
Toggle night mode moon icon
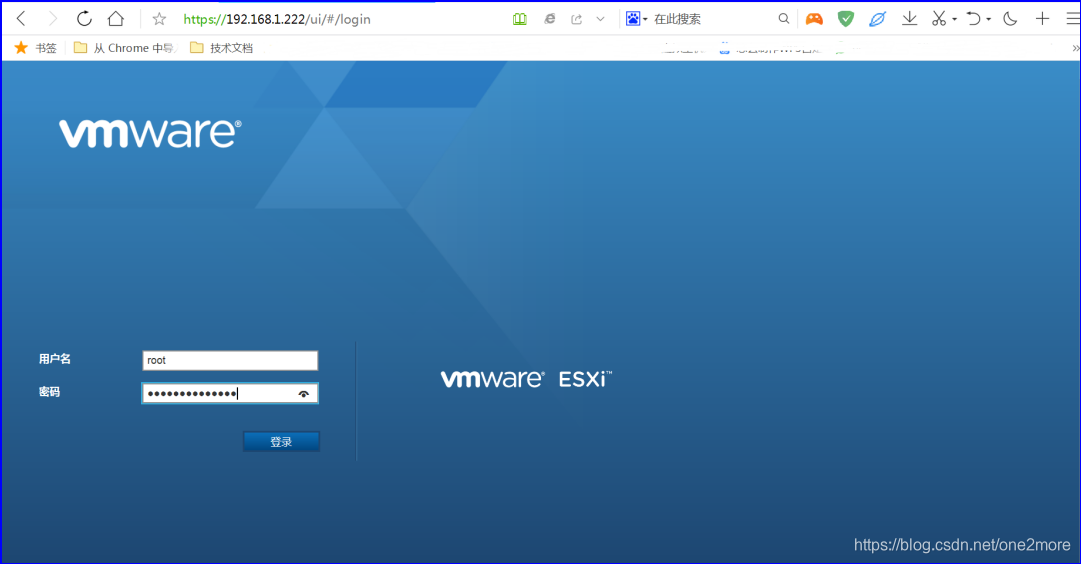pos(1010,19)
